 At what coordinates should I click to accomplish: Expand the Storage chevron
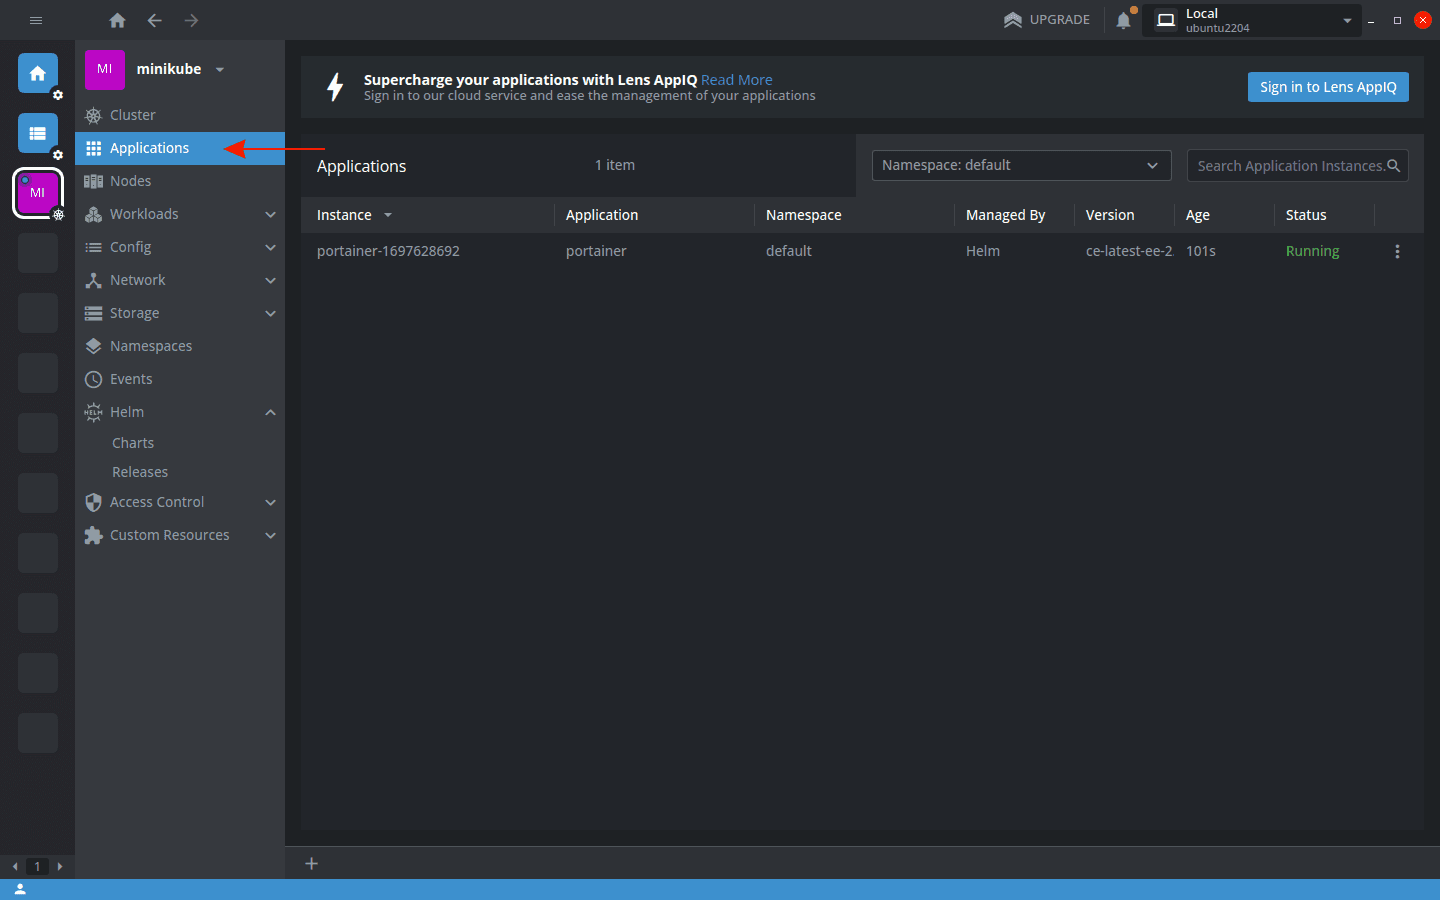point(270,313)
